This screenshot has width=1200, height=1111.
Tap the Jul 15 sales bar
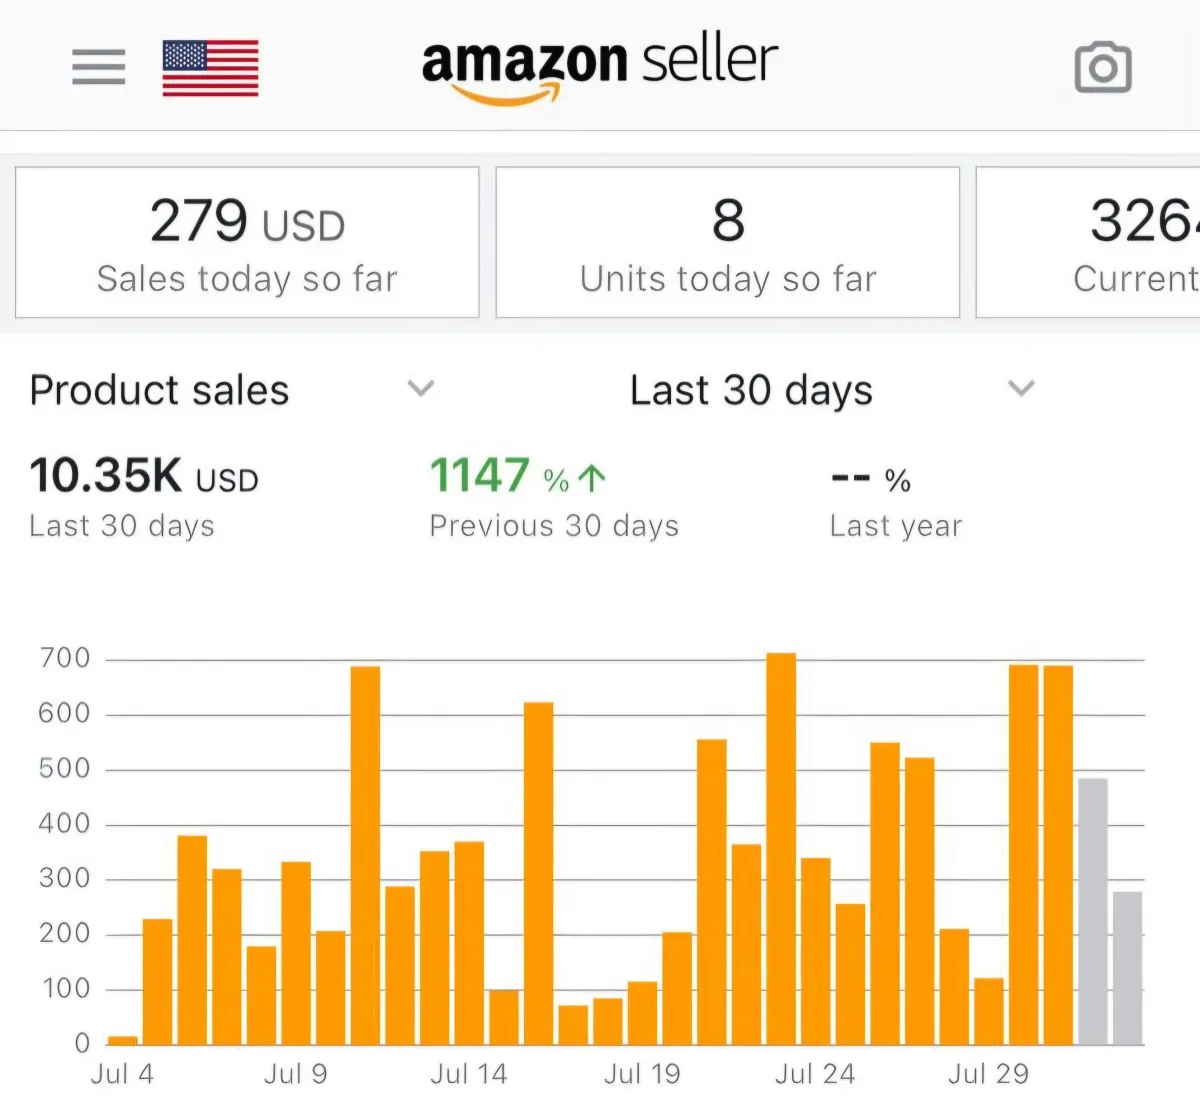pyautogui.click(x=504, y=1017)
